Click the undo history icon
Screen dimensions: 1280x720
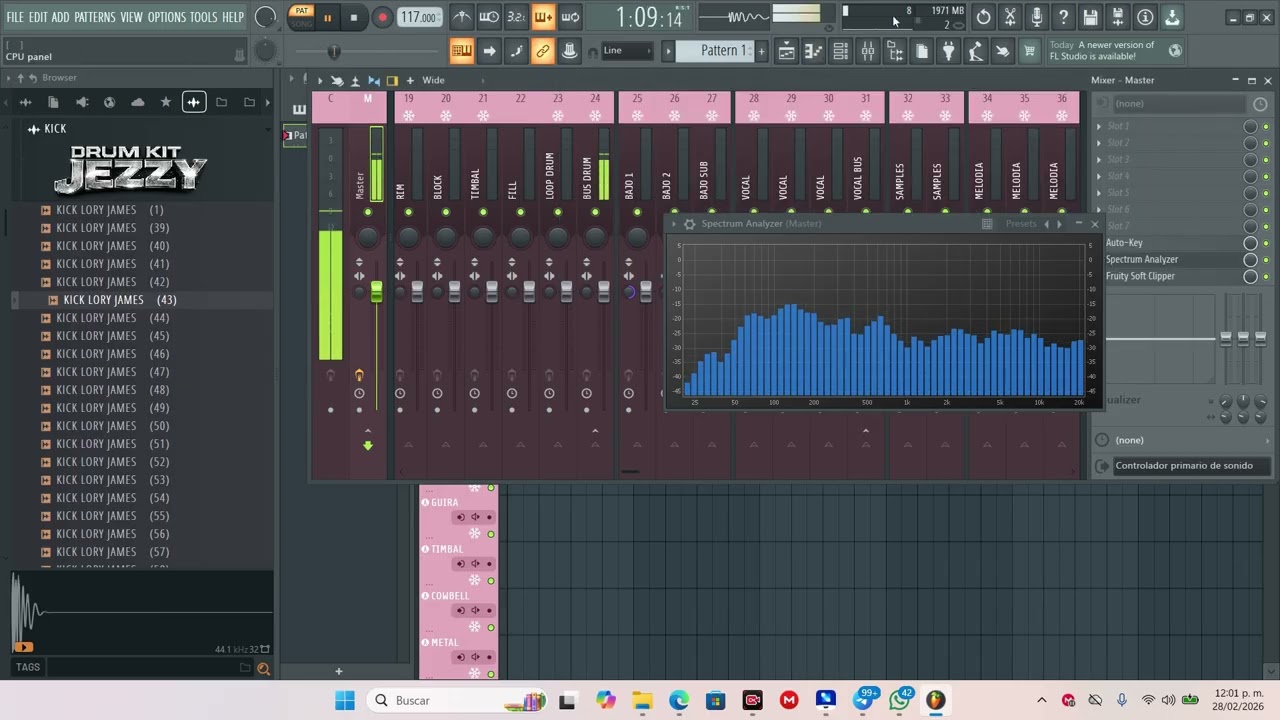click(x=984, y=17)
